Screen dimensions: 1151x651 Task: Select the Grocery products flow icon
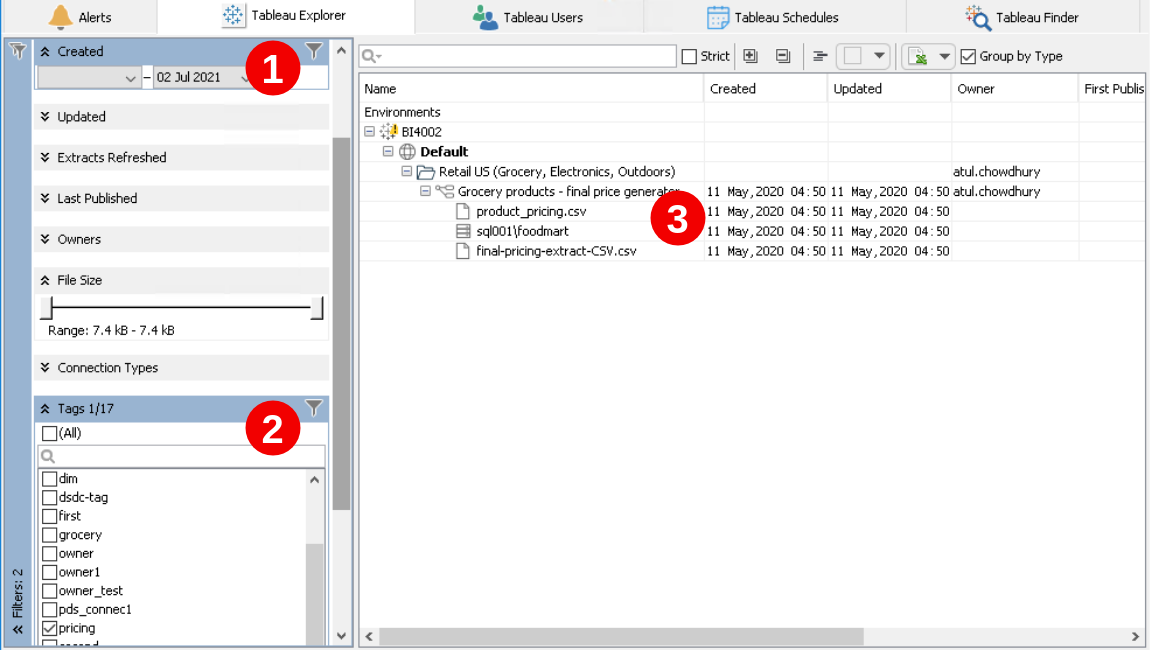[x=445, y=192]
